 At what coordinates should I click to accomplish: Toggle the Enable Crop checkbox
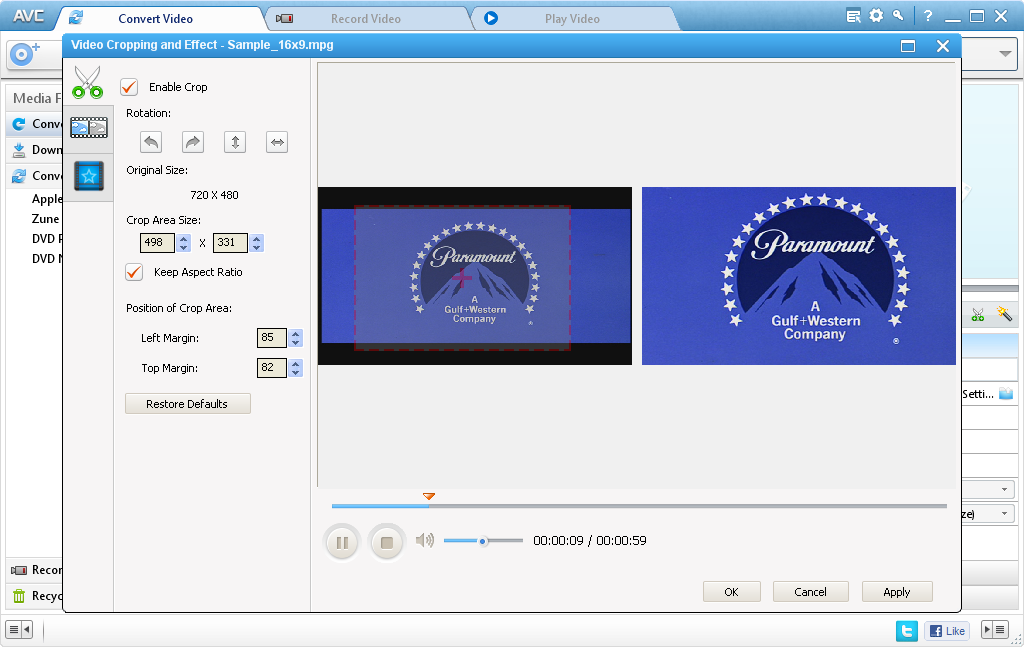[x=129, y=86]
